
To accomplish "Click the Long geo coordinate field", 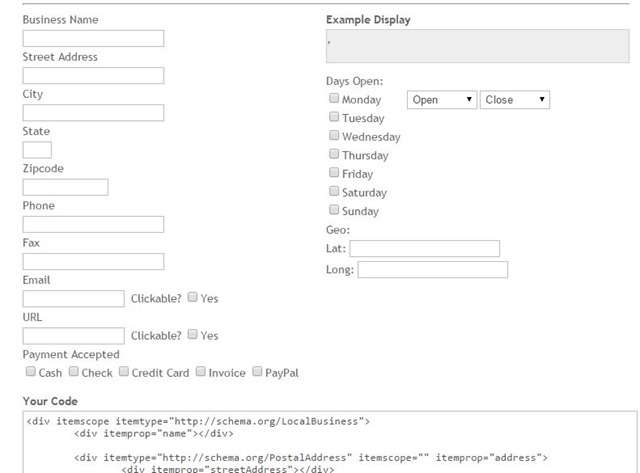I will point(433,270).
